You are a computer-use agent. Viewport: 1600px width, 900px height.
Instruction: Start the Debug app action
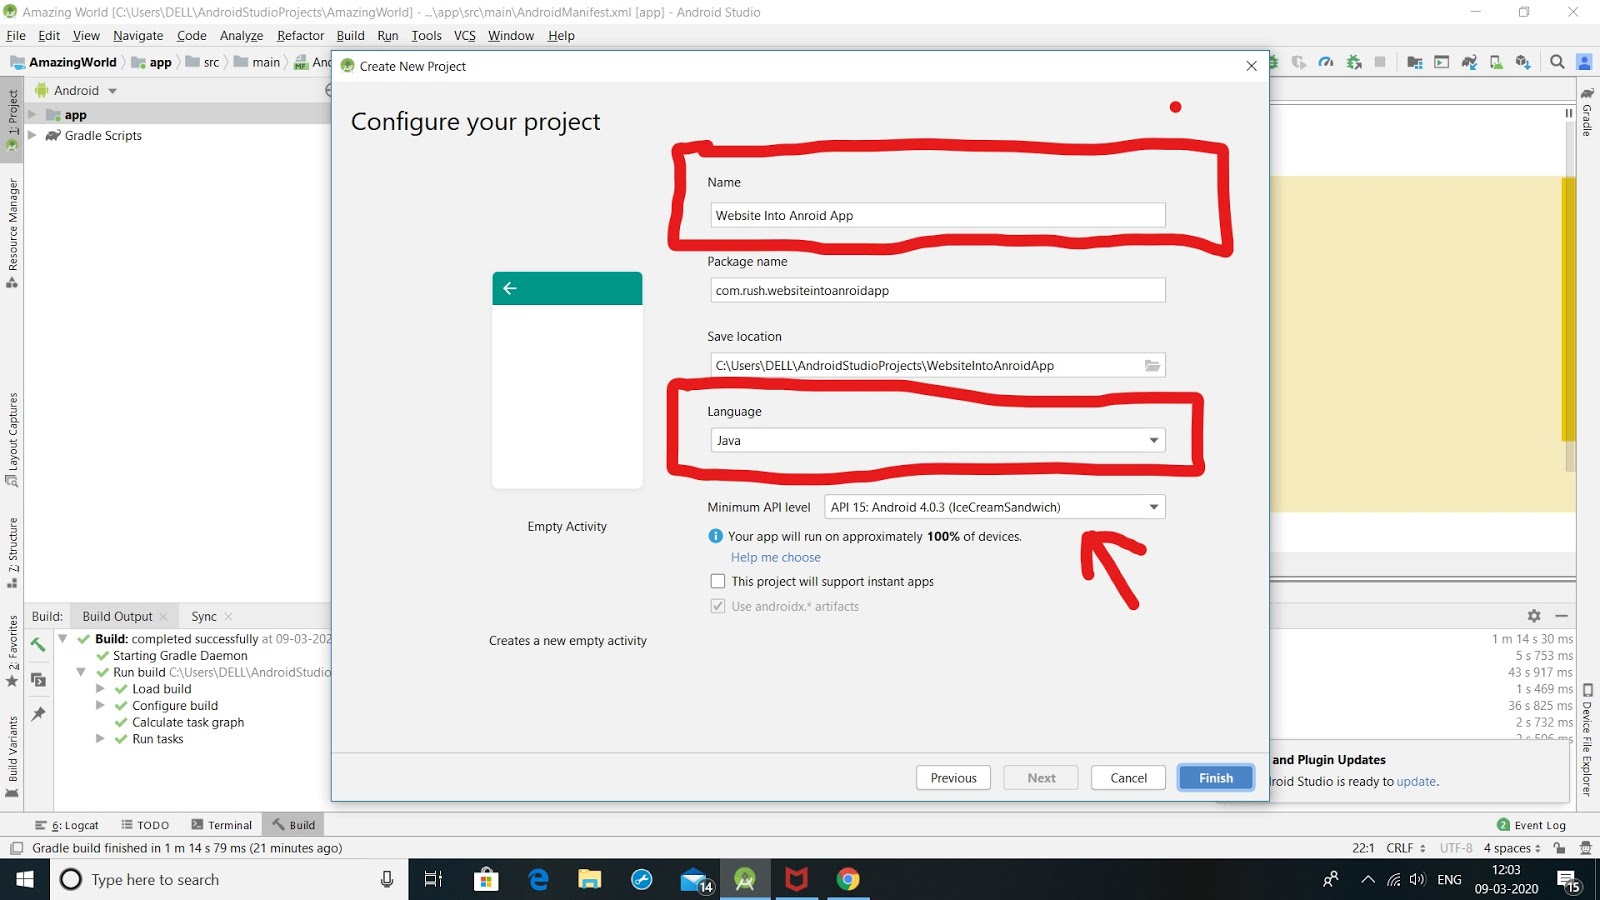coord(1274,61)
